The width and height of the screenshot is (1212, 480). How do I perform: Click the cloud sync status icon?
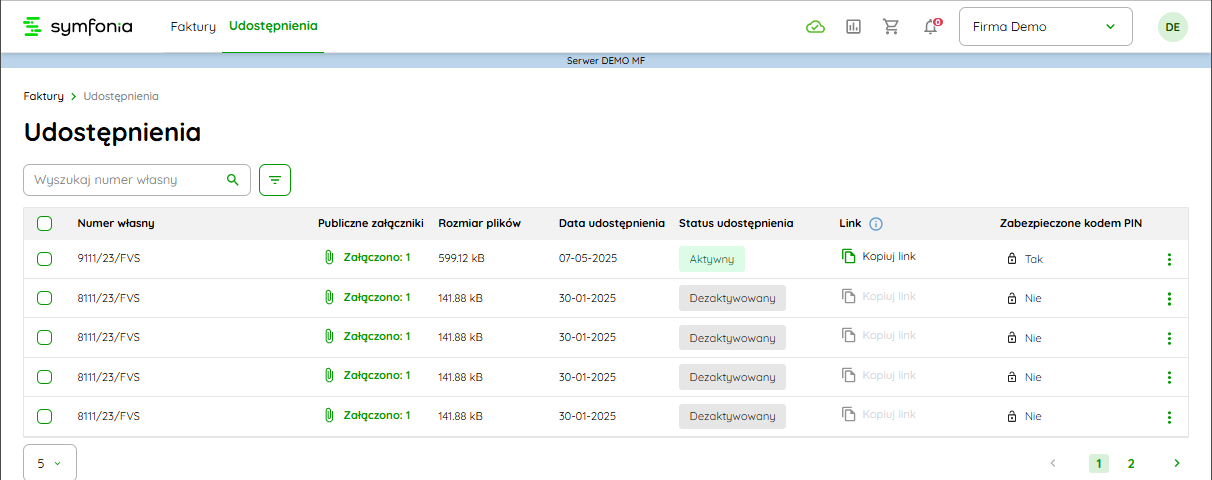[x=815, y=27]
